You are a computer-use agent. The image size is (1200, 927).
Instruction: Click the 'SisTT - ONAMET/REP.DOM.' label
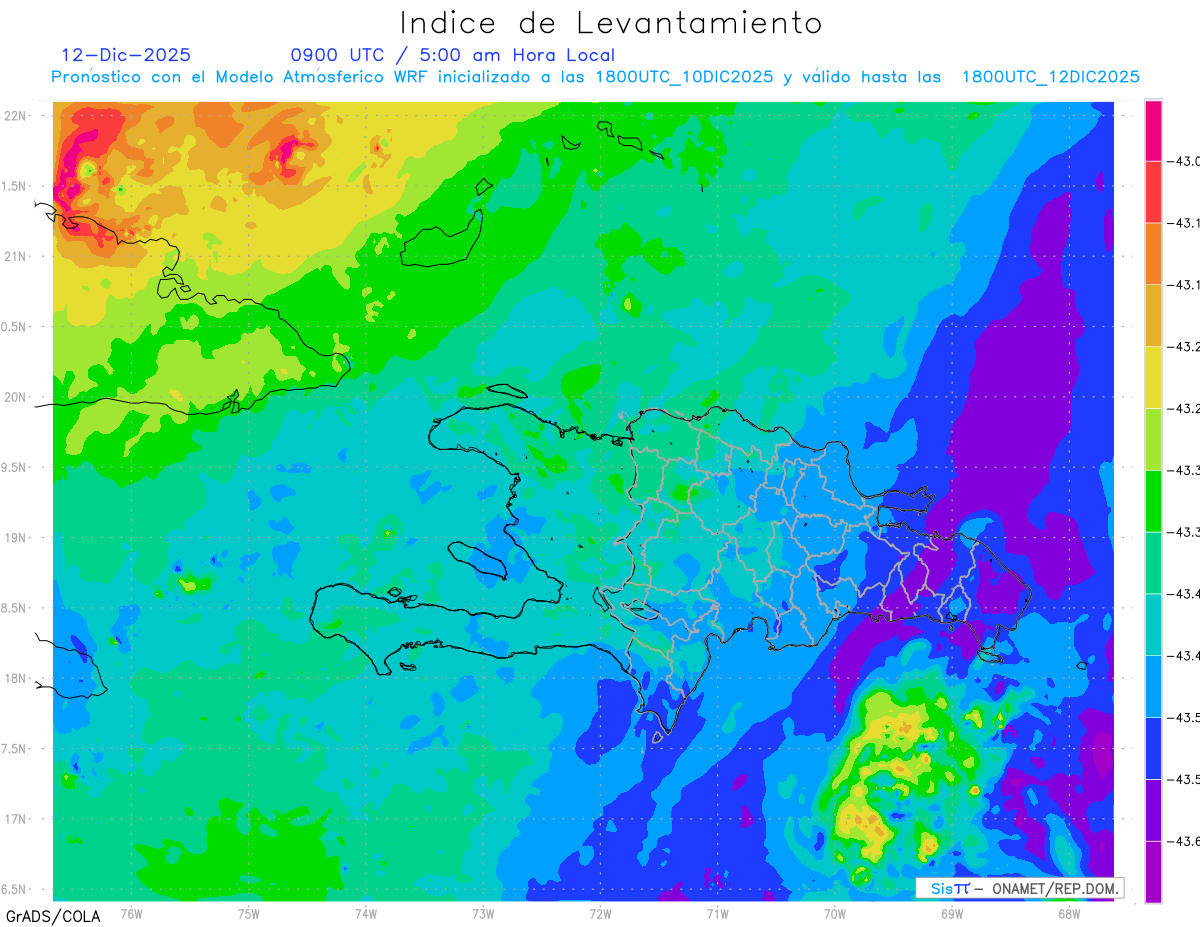[x=1019, y=888]
